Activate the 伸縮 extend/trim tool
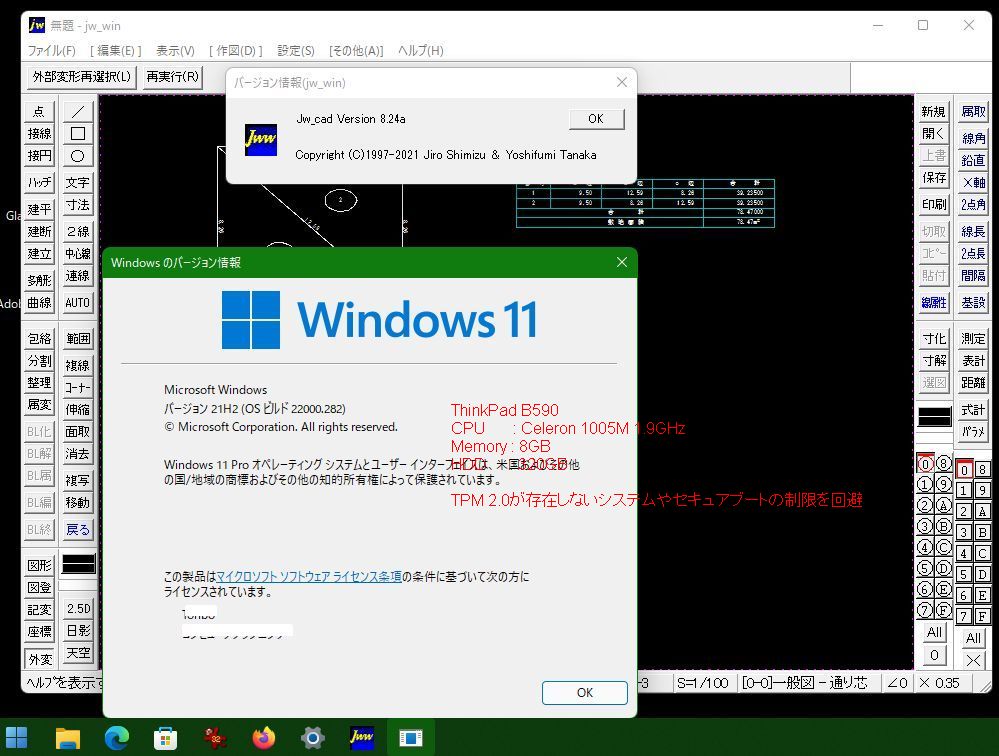 tap(78, 409)
